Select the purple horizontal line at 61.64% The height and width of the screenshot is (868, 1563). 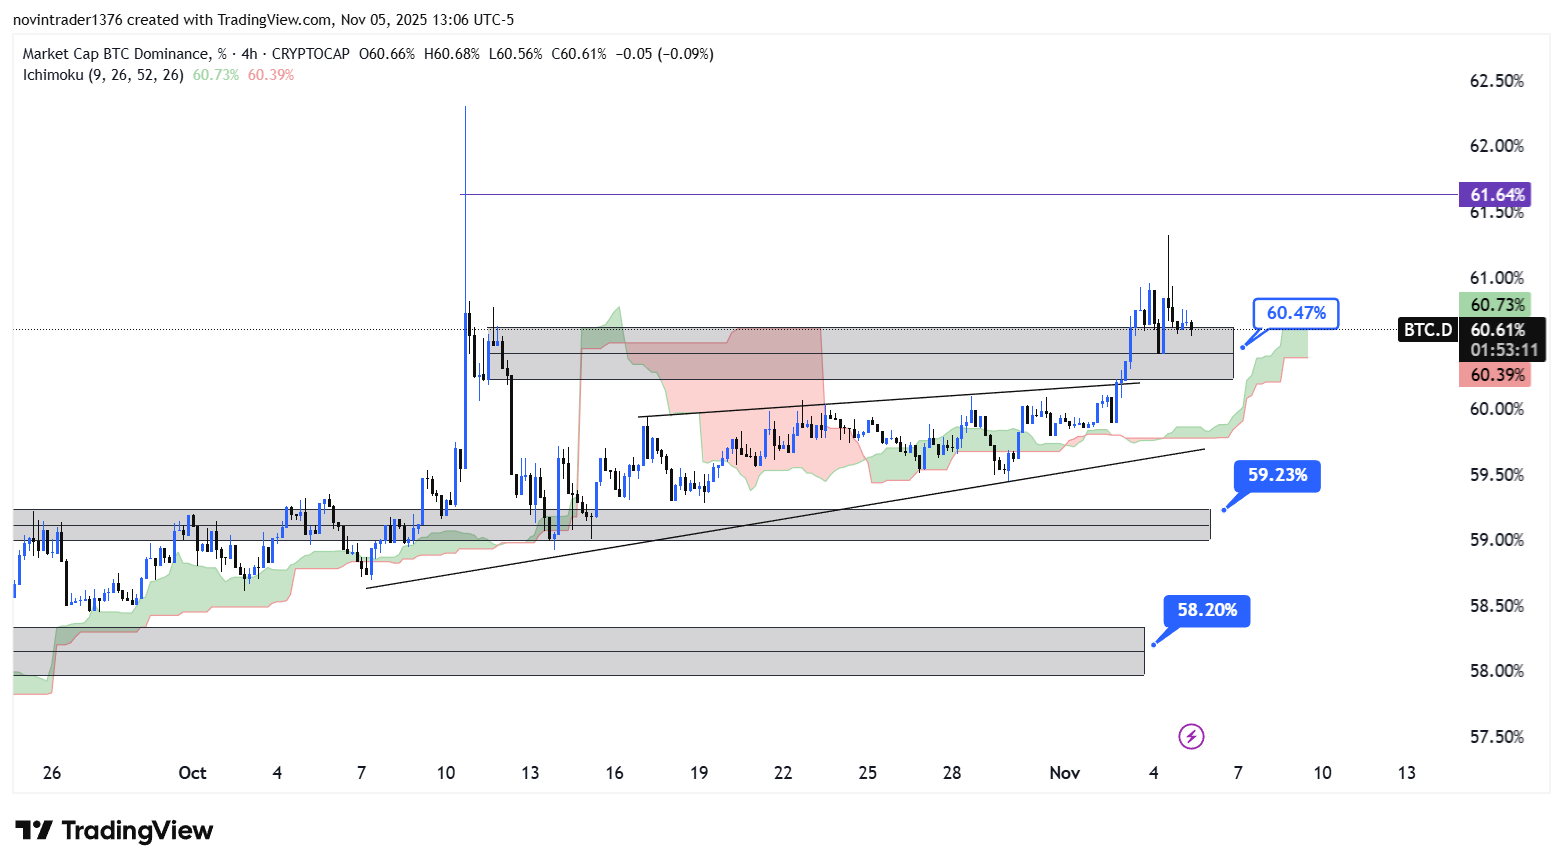point(900,194)
